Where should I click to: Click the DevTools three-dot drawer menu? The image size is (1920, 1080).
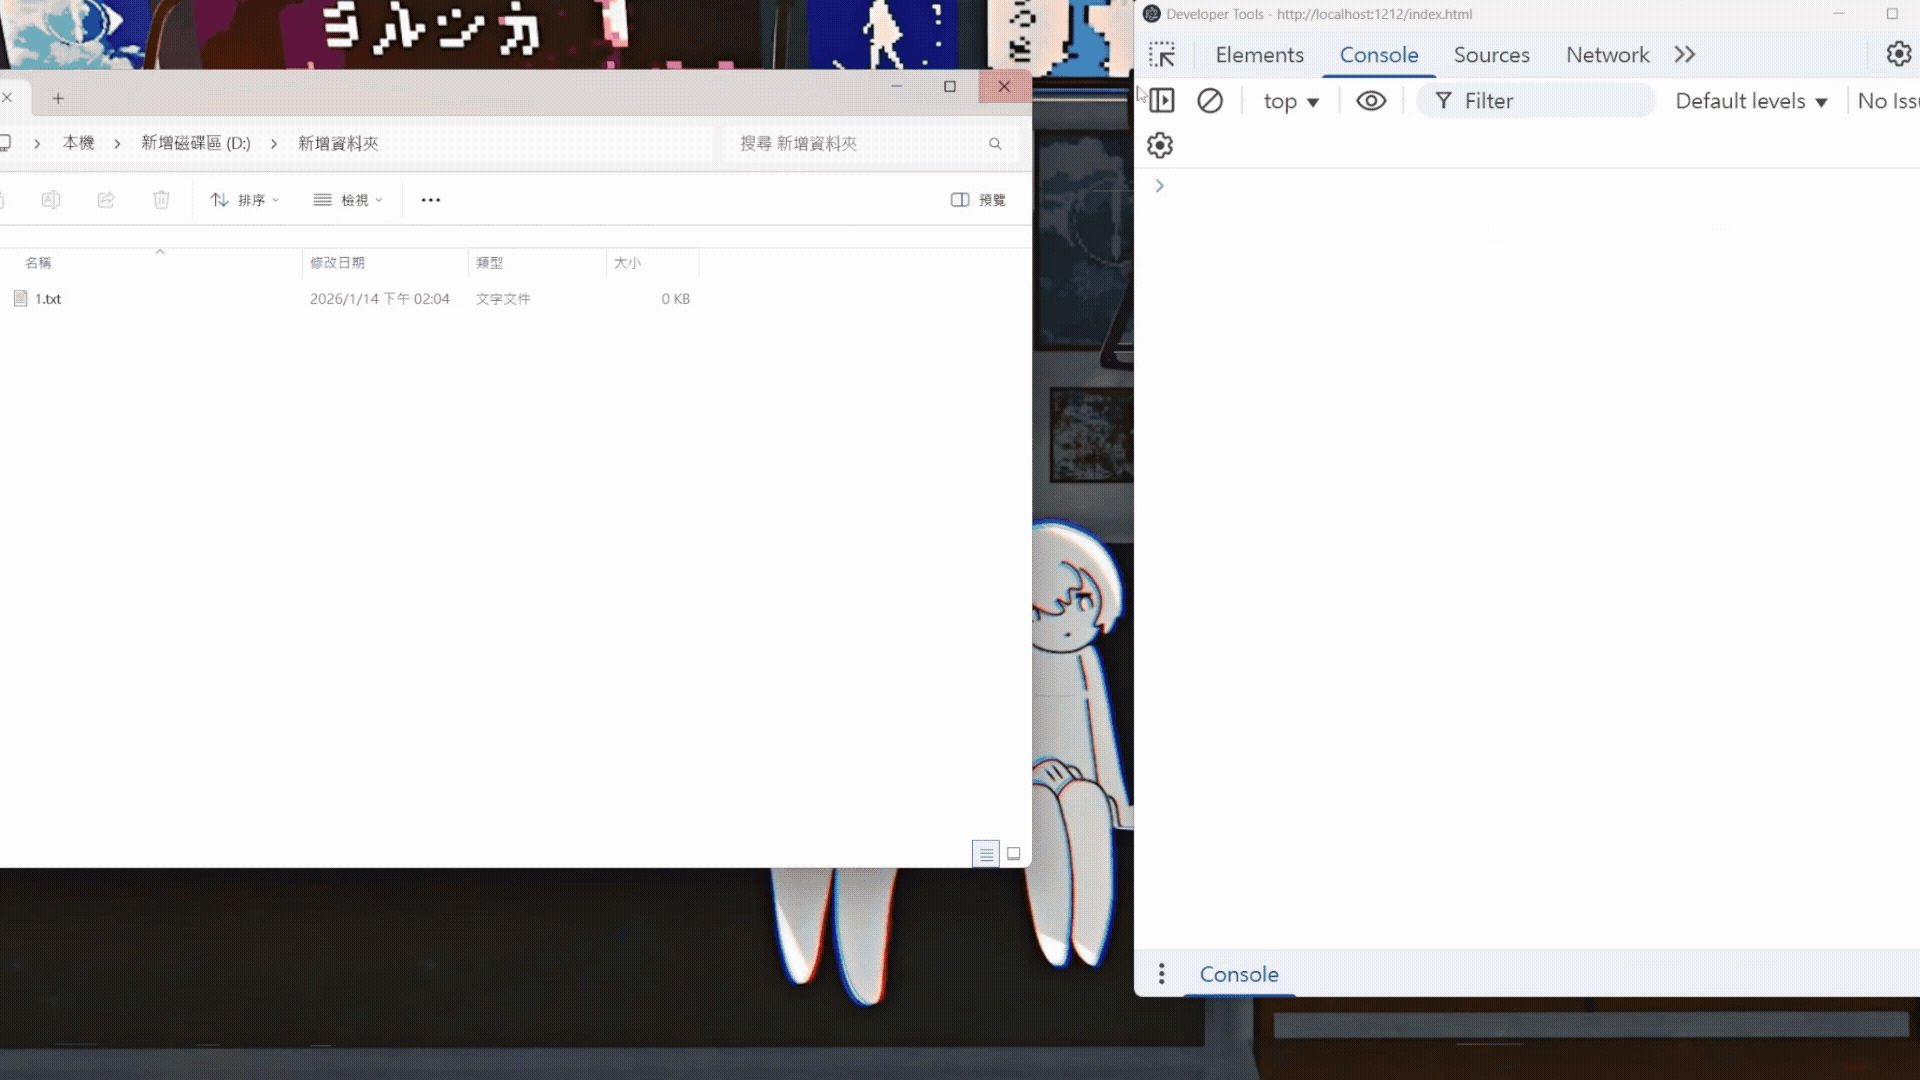click(1161, 974)
